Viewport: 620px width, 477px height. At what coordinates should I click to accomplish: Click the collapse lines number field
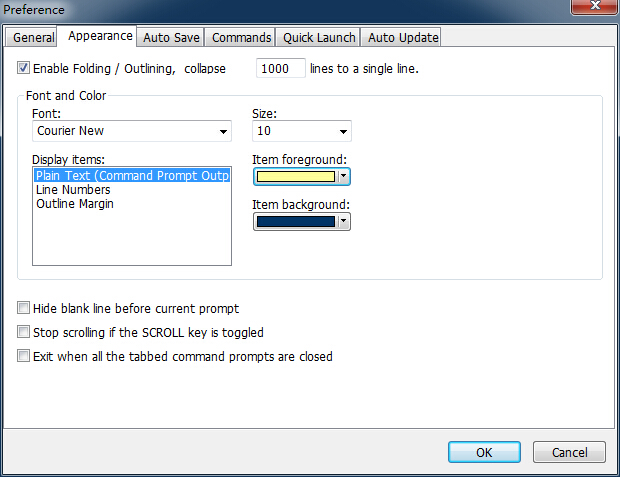[281, 69]
